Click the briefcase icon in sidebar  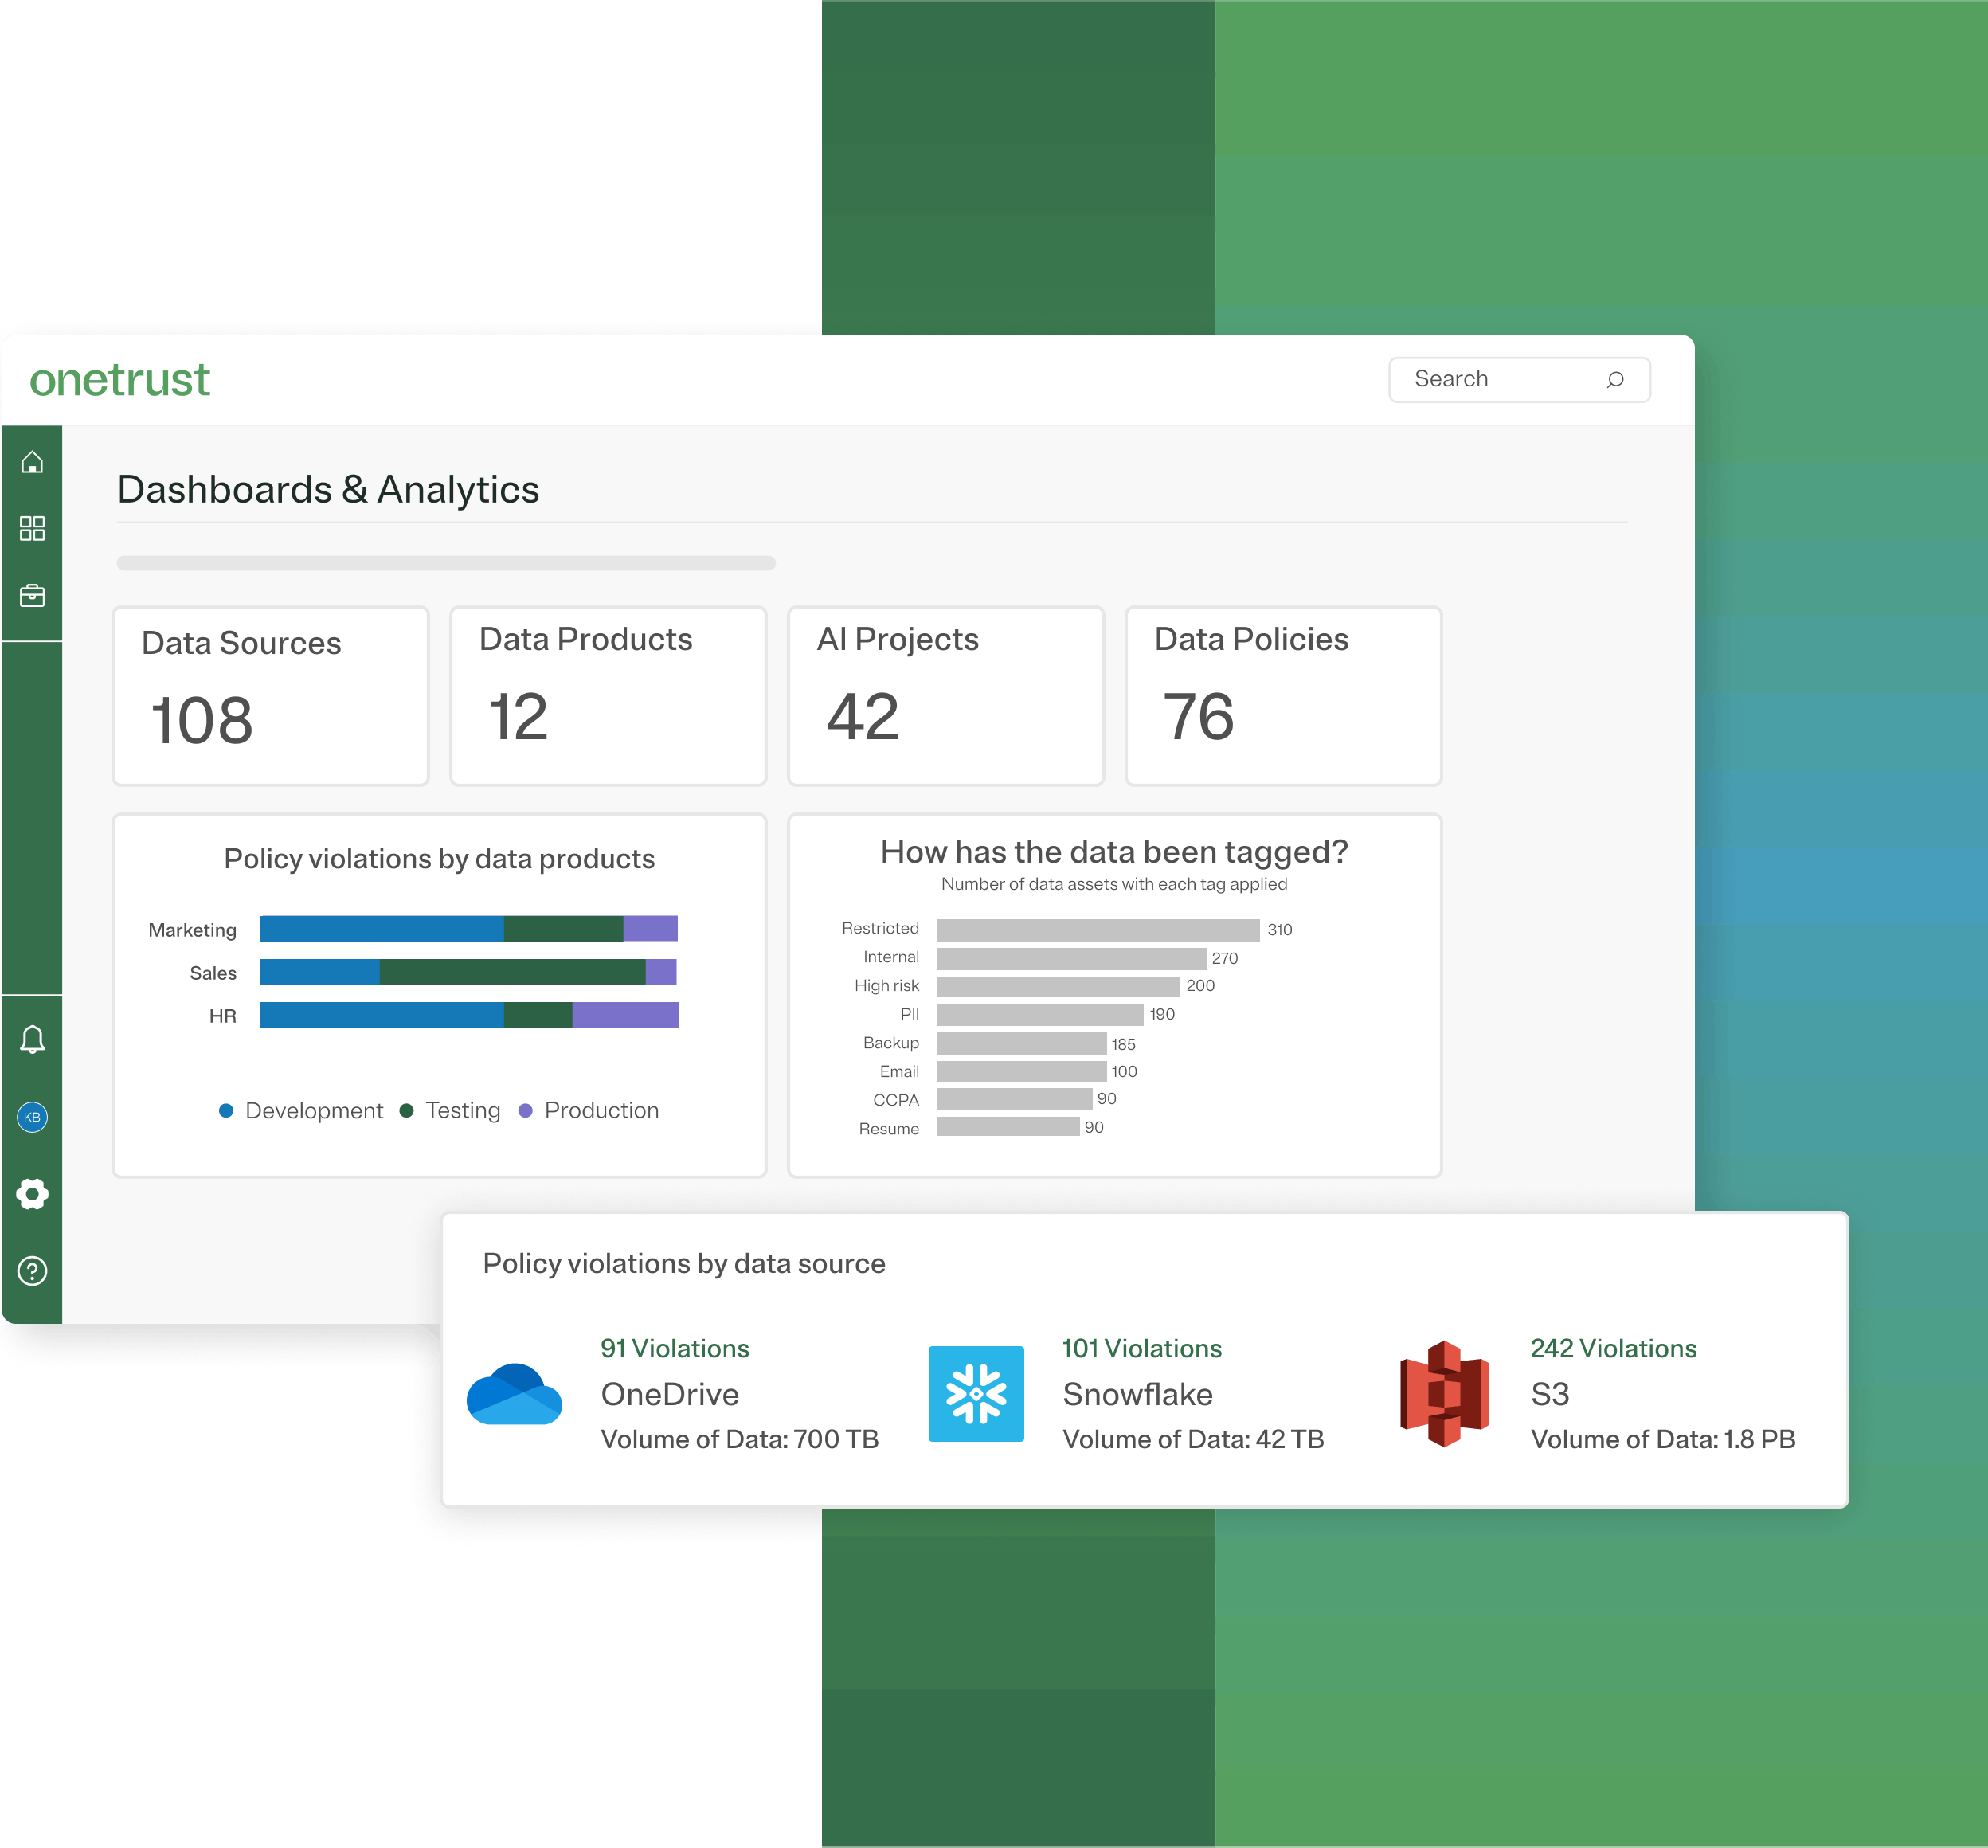point(32,596)
